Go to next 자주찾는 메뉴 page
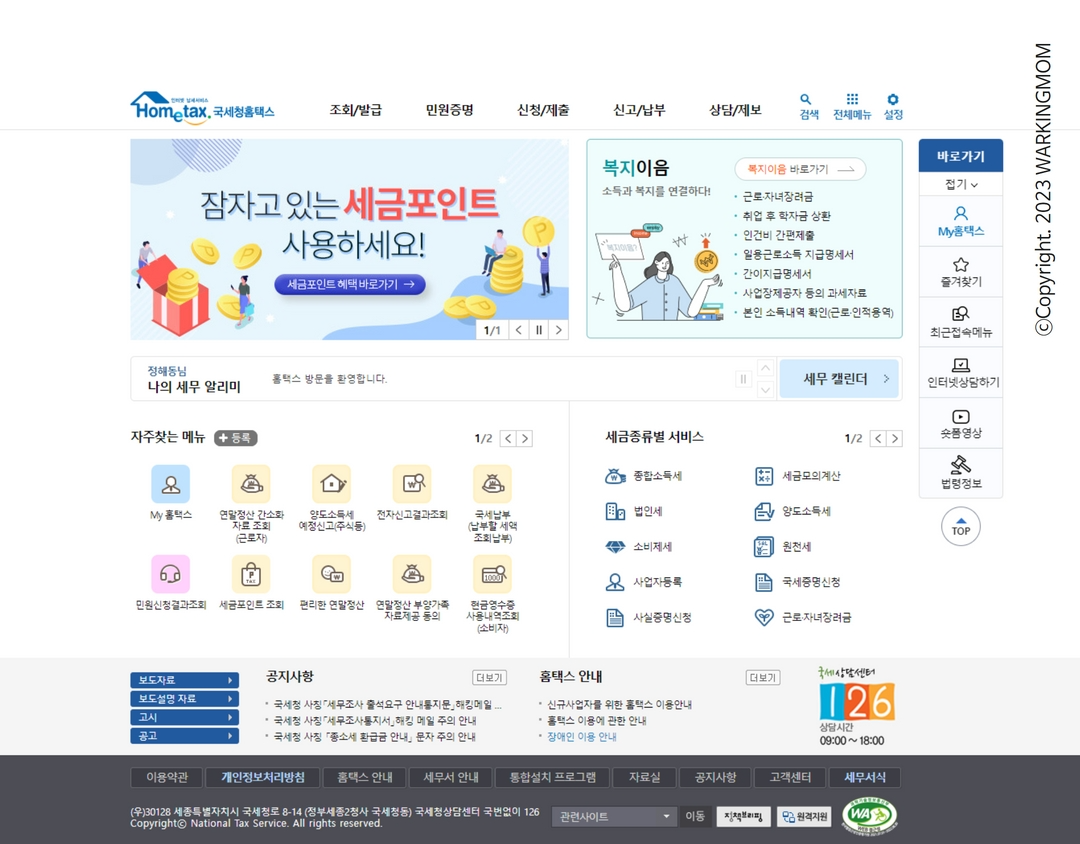Screen dimensions: 1080x844 (525, 438)
